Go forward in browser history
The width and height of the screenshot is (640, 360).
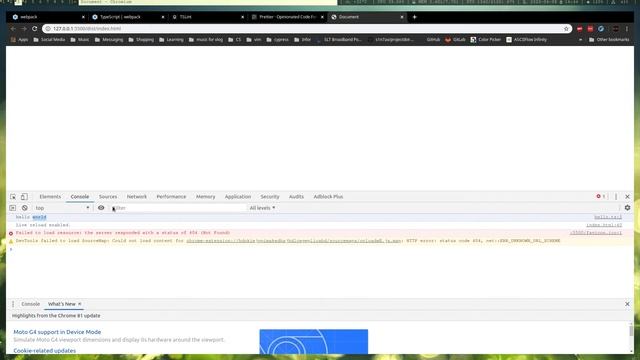click(x=24, y=29)
